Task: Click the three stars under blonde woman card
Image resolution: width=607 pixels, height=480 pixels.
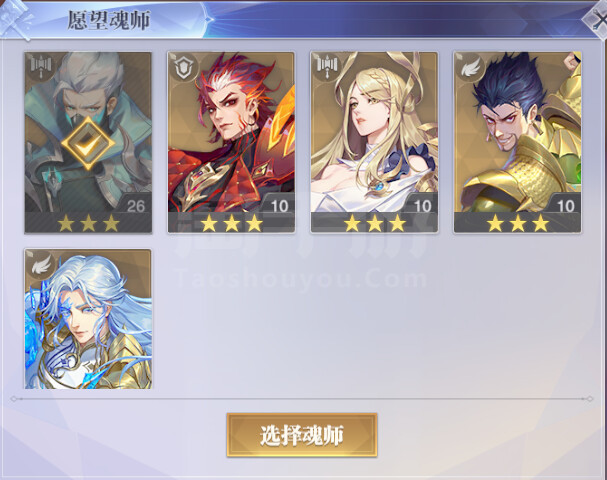Action: click(x=375, y=223)
